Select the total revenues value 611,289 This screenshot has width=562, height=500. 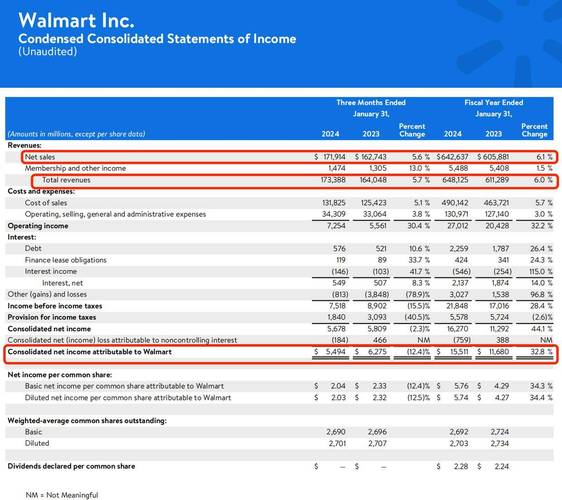(497, 180)
